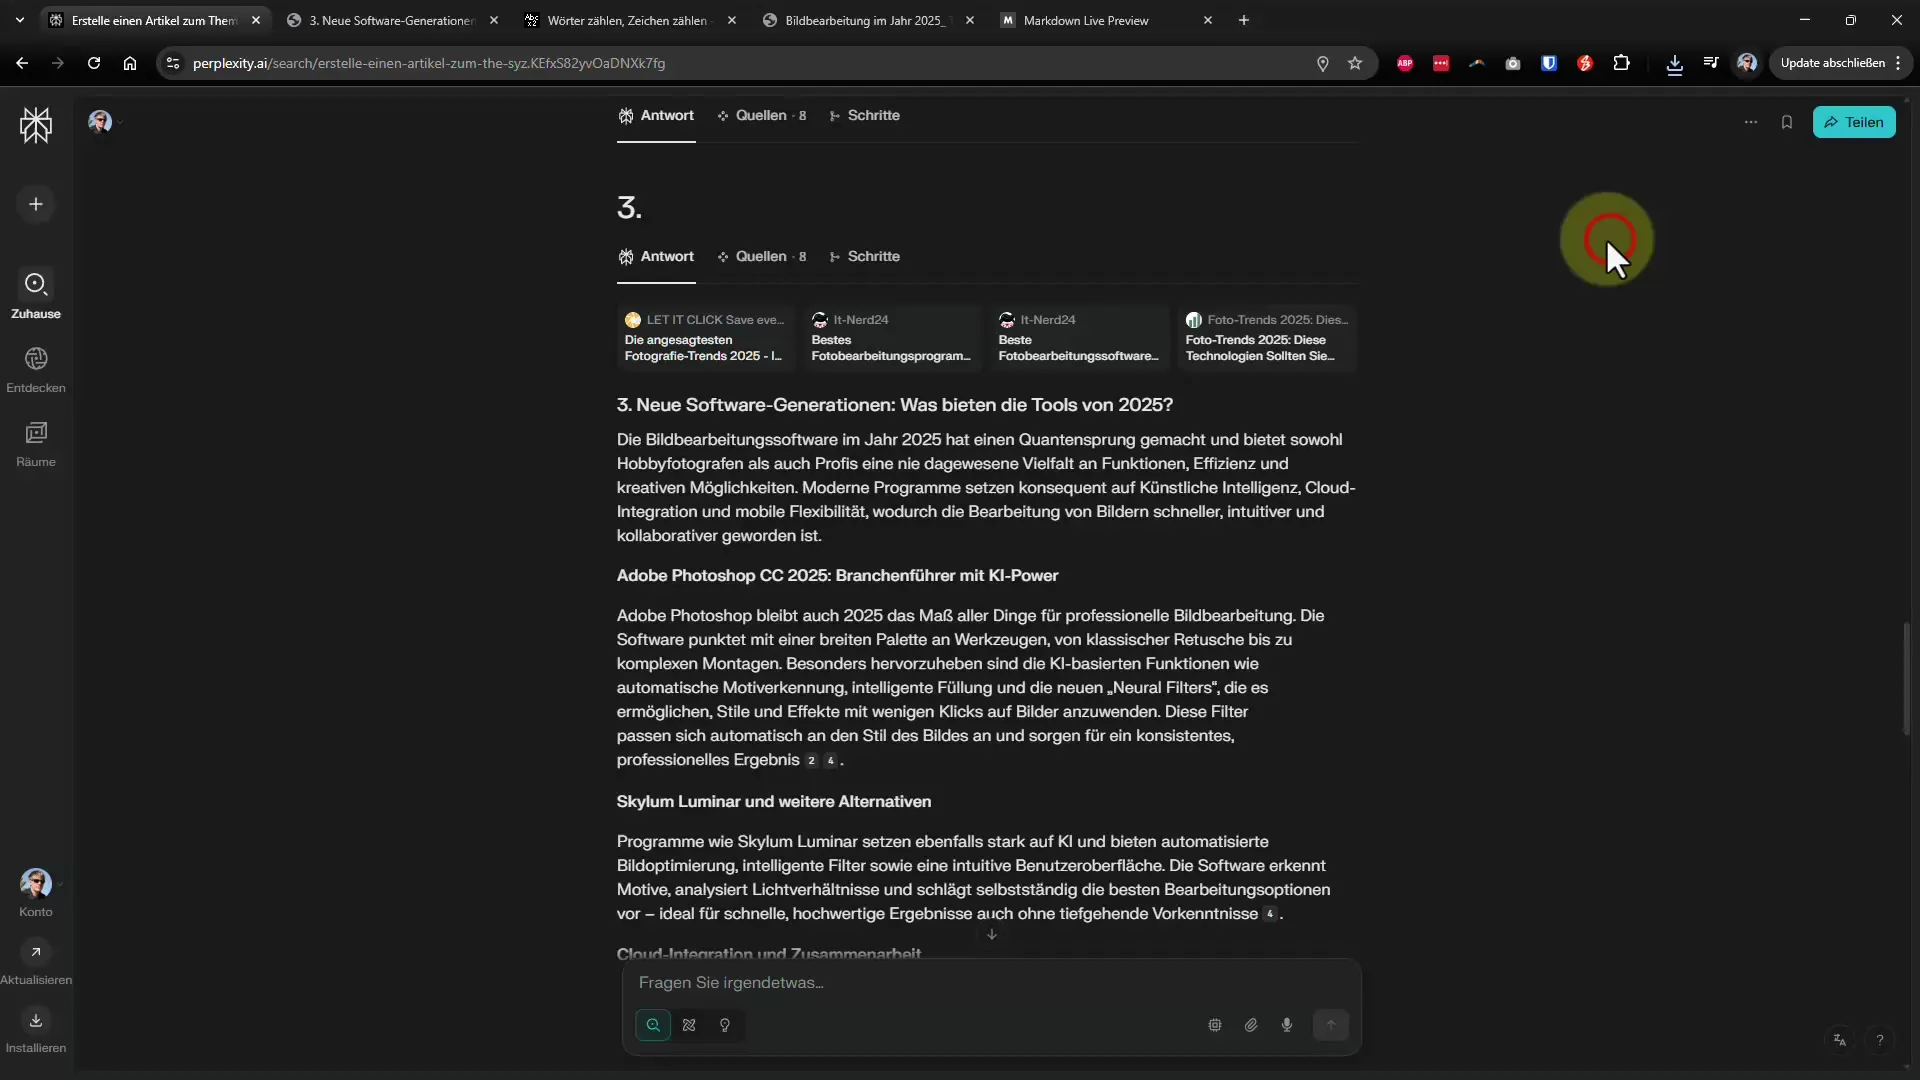The height and width of the screenshot is (1080, 1920).
Task: Bookmark this thread with the bookmark icon
Action: [1787, 122]
